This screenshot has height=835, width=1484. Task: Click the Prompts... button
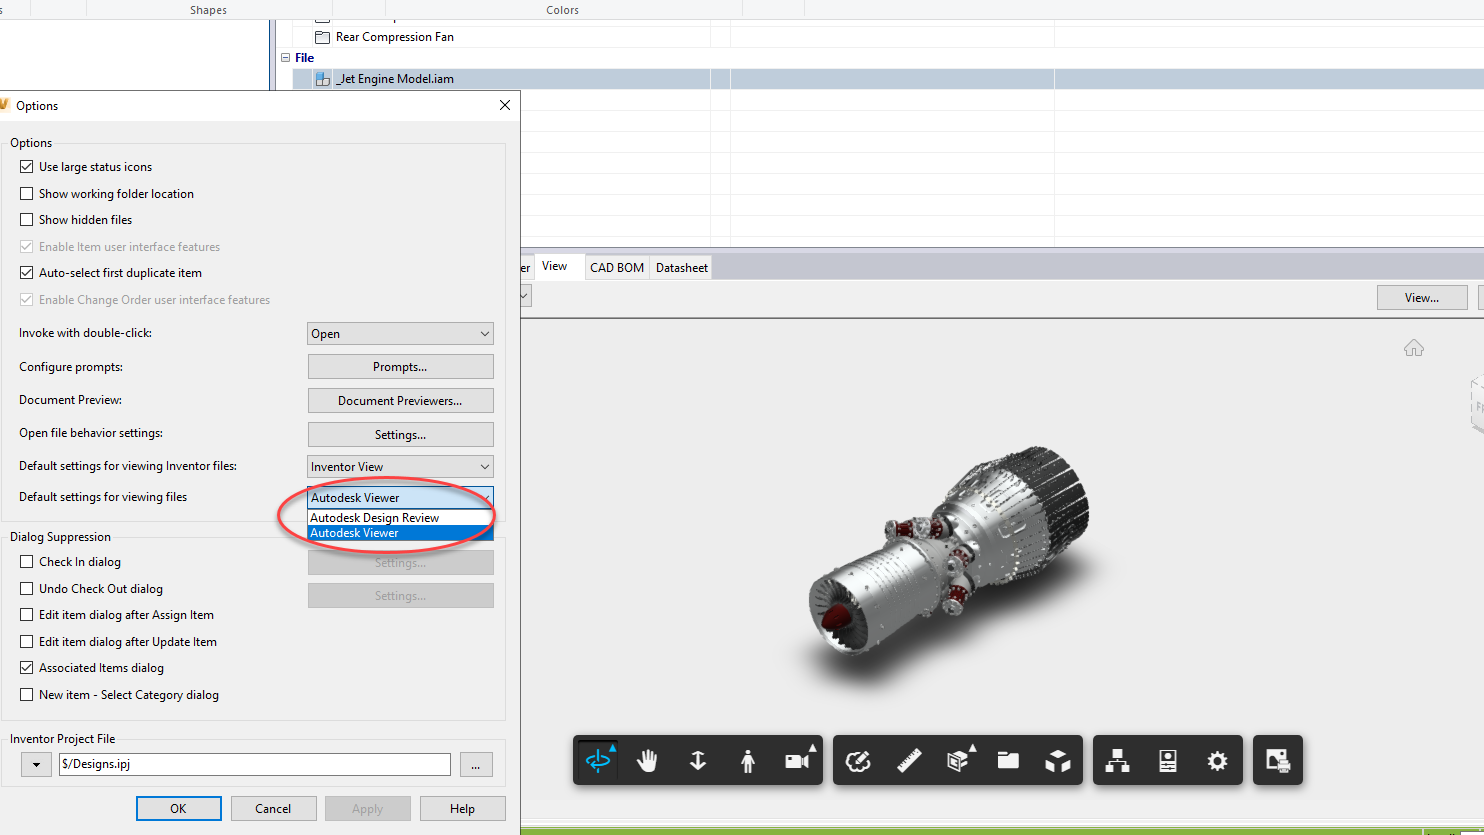coord(400,367)
